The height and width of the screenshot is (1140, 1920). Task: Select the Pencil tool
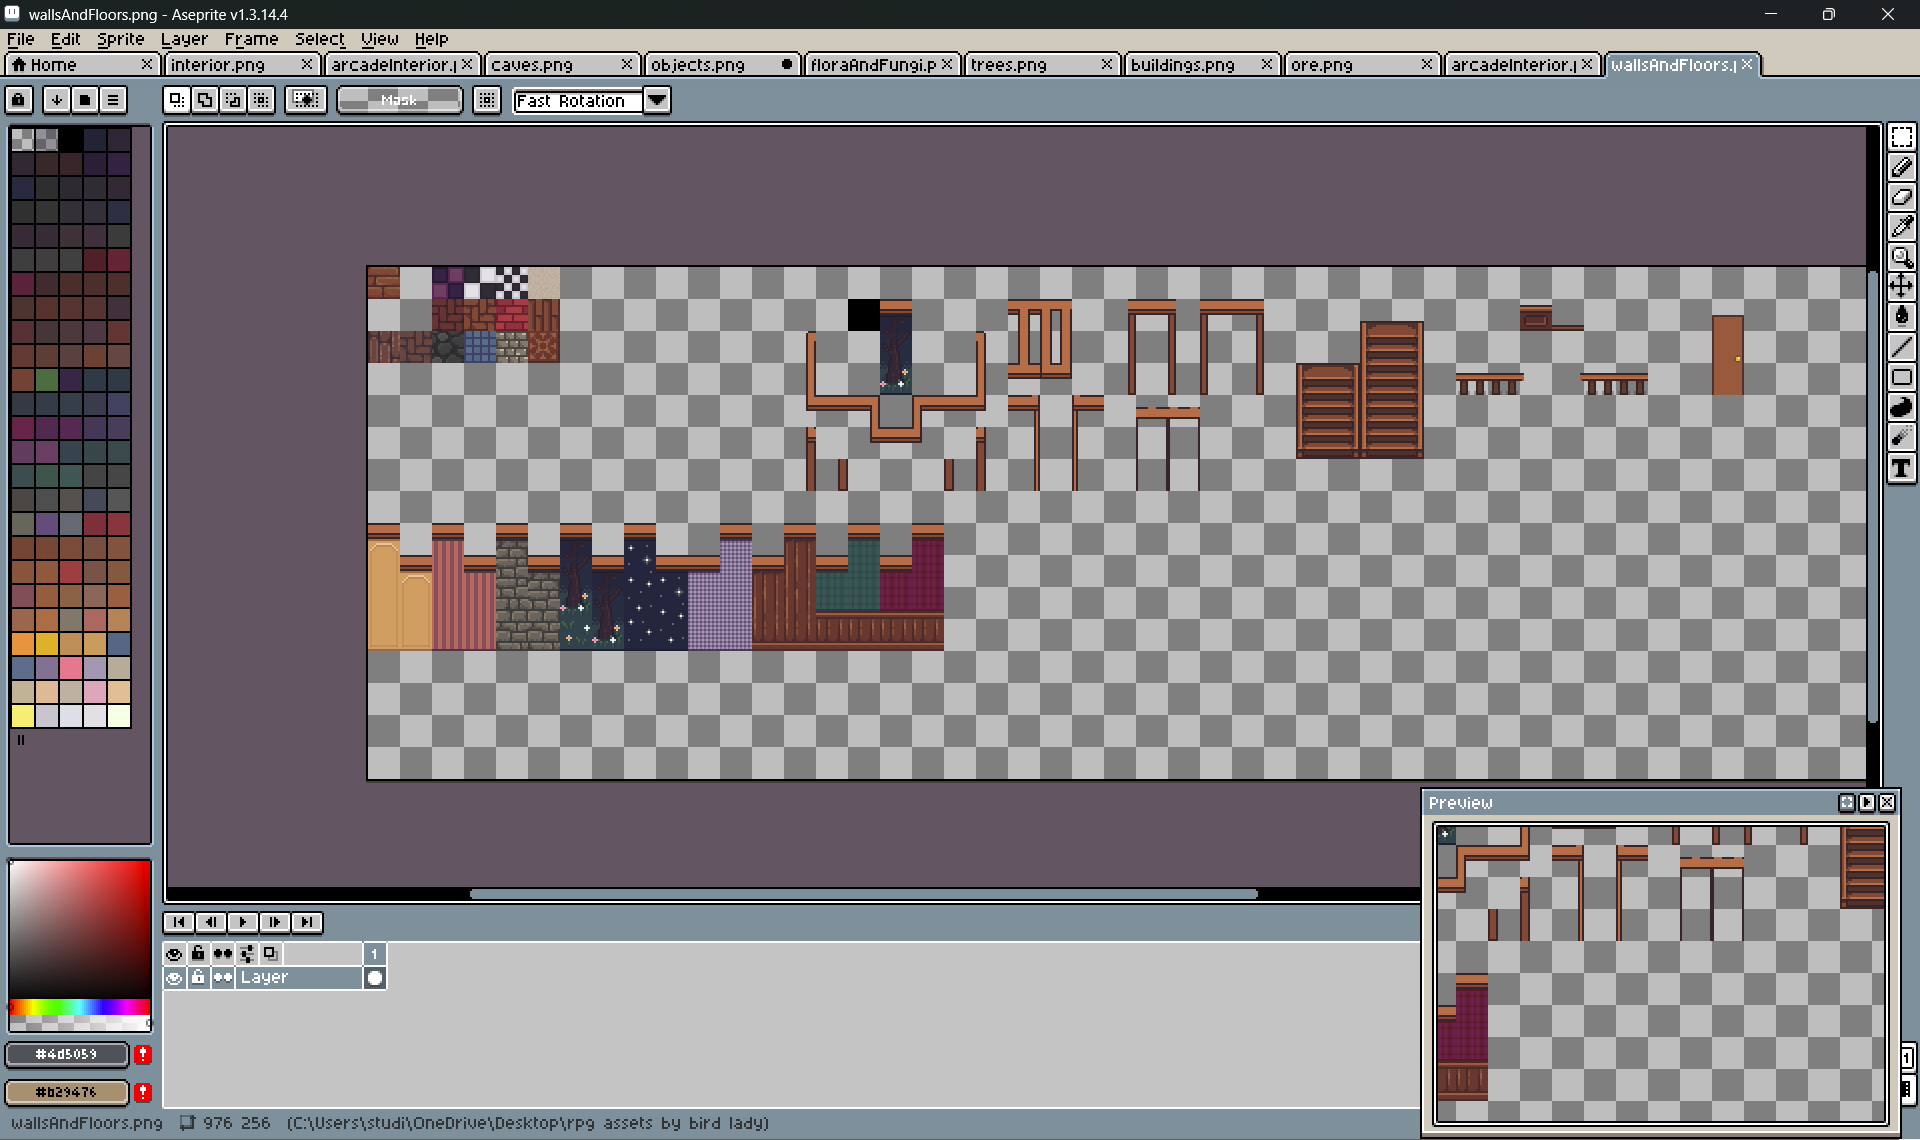1901,167
